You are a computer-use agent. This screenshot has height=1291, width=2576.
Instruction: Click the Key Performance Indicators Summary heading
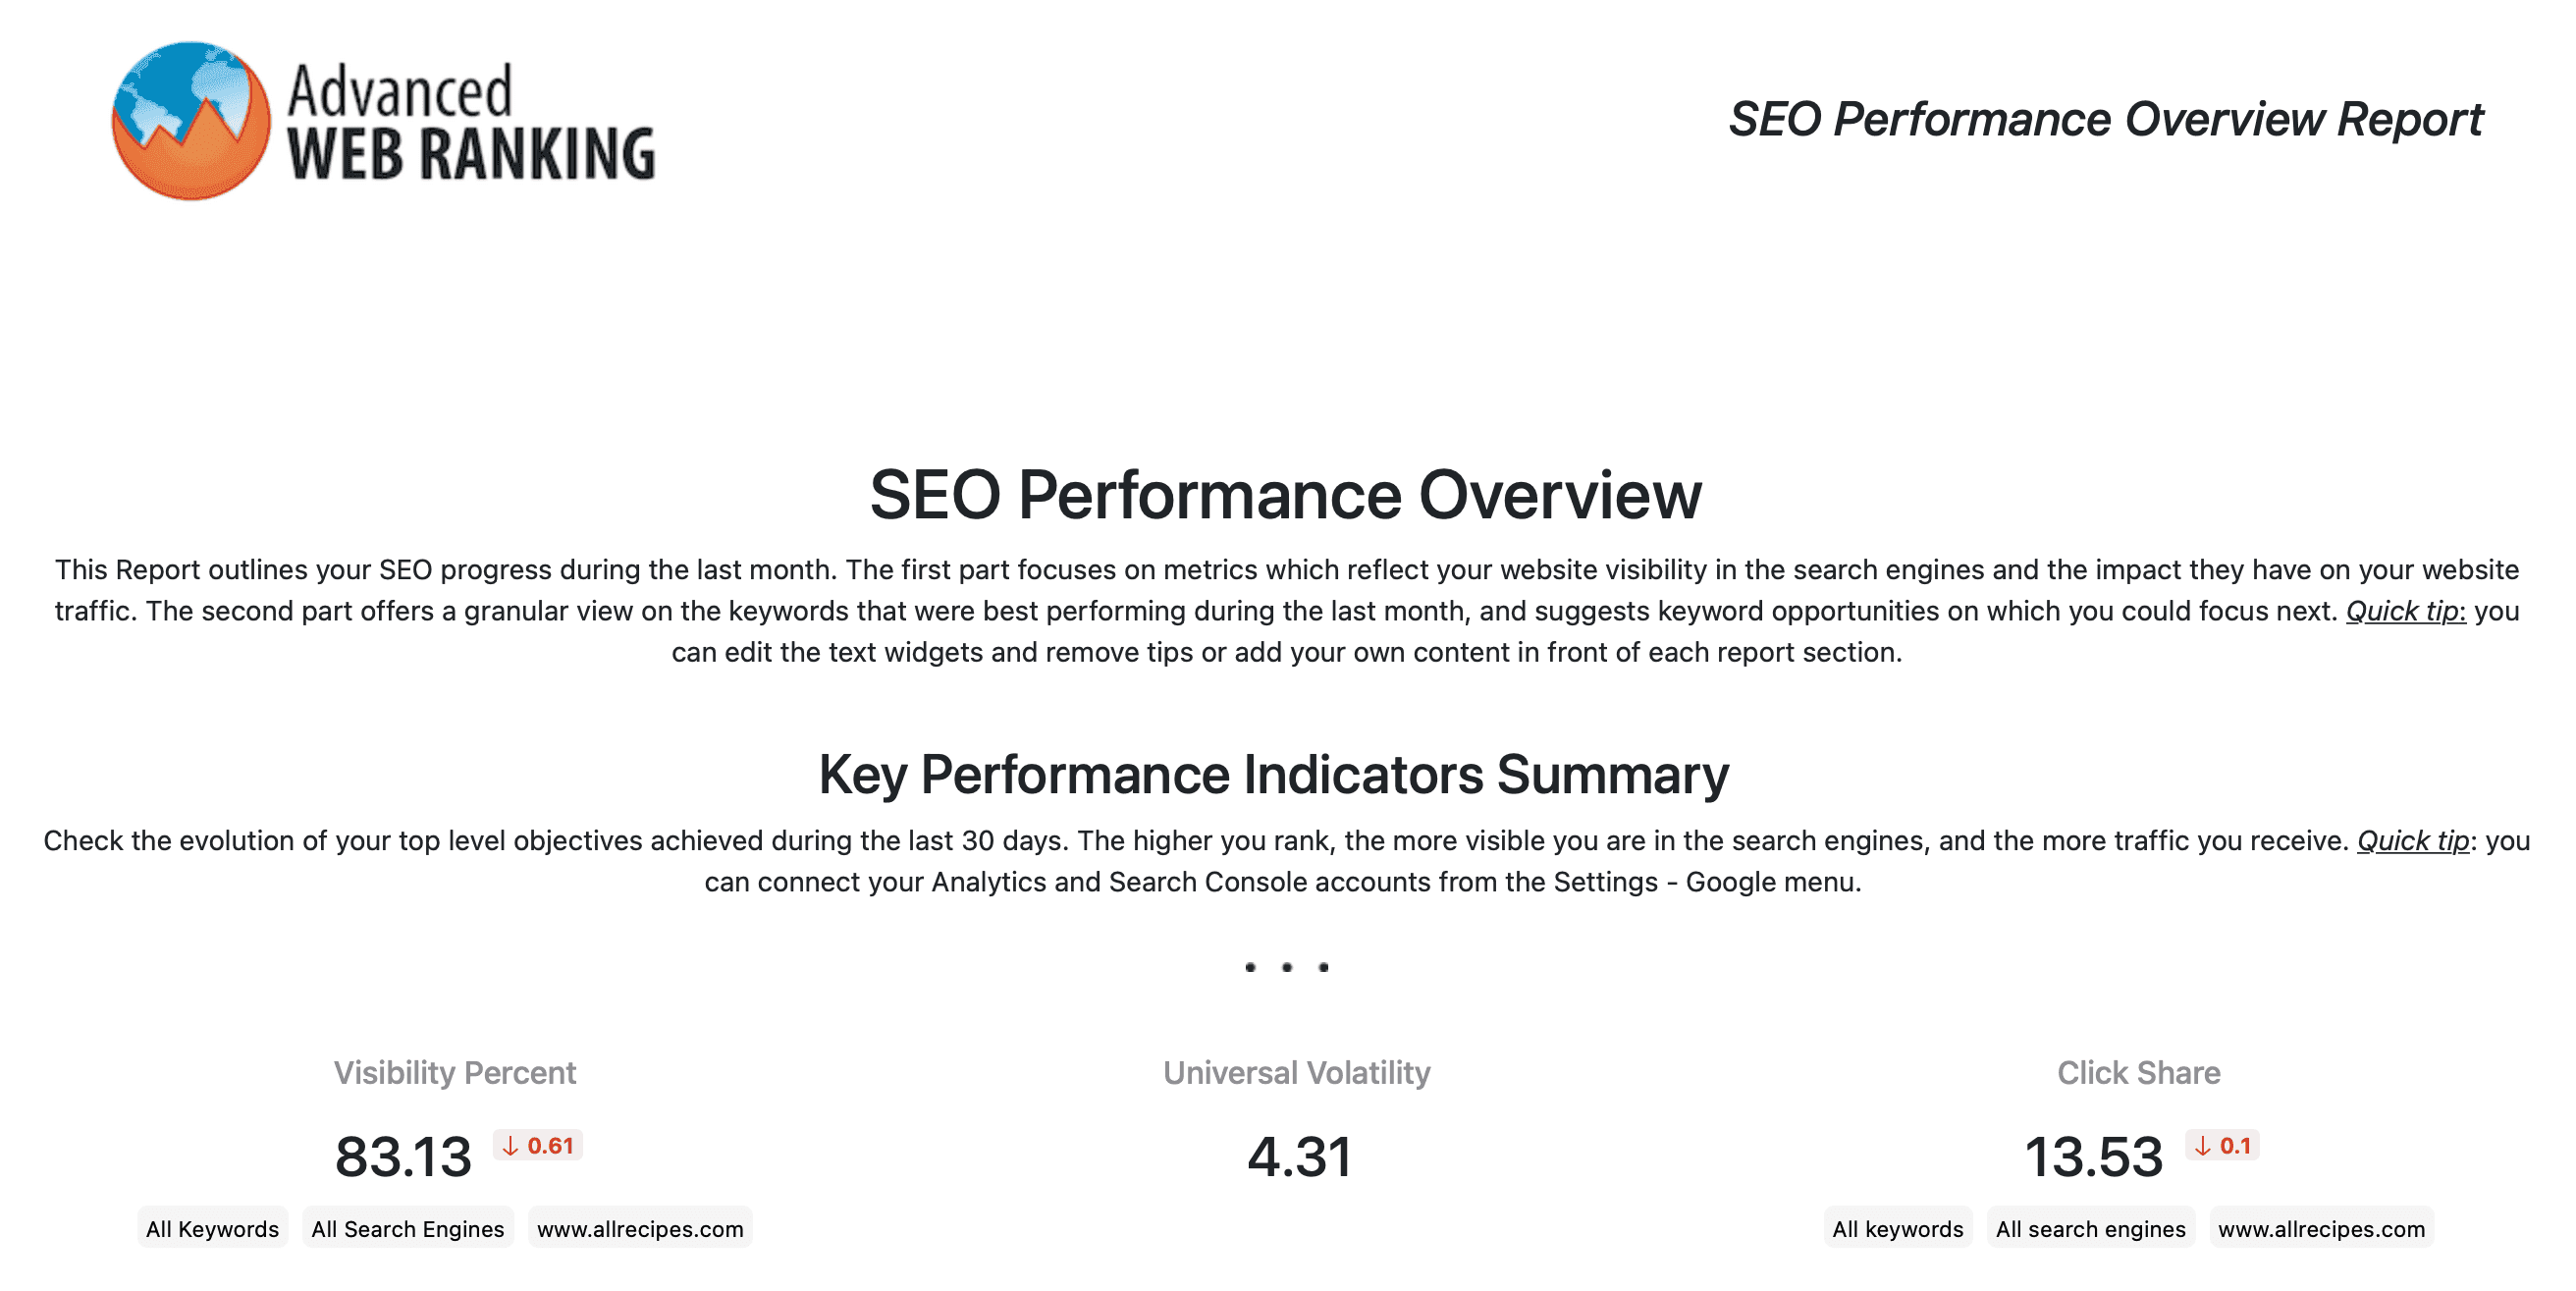point(1274,774)
